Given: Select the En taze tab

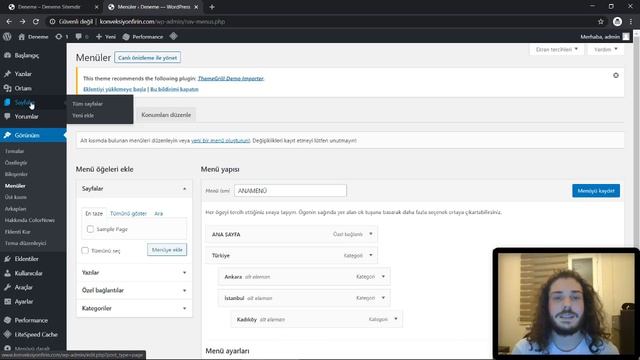Looking at the screenshot, I should 94,213.
